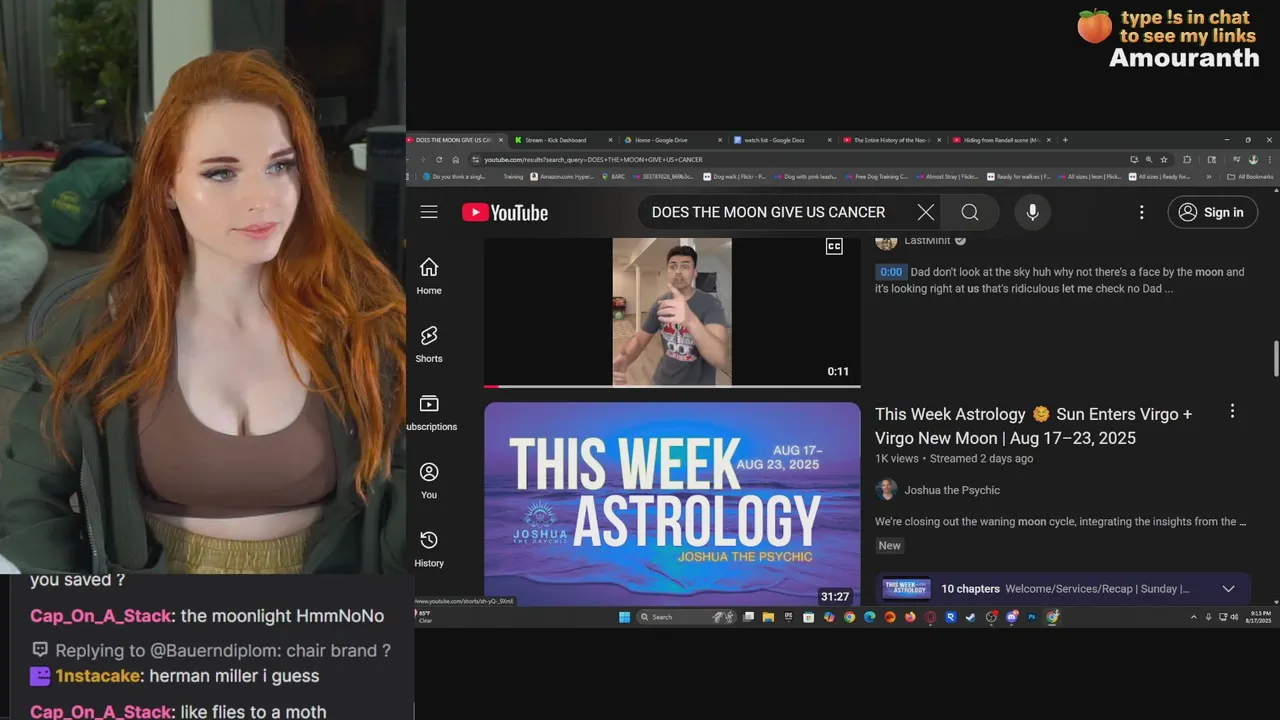The image size is (1280, 720).
Task: Open Home in YouTube sidebar
Action: pos(429,276)
